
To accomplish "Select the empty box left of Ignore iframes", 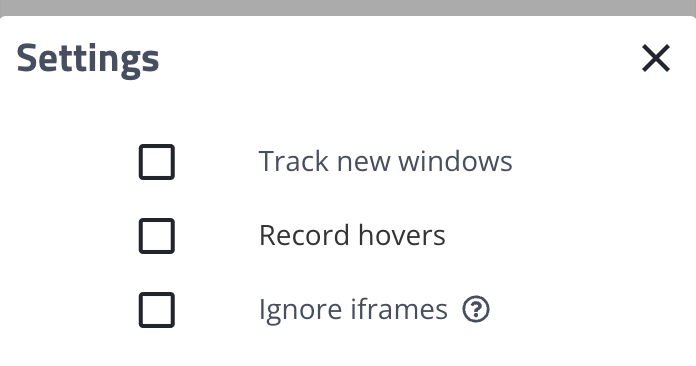I will [157, 310].
